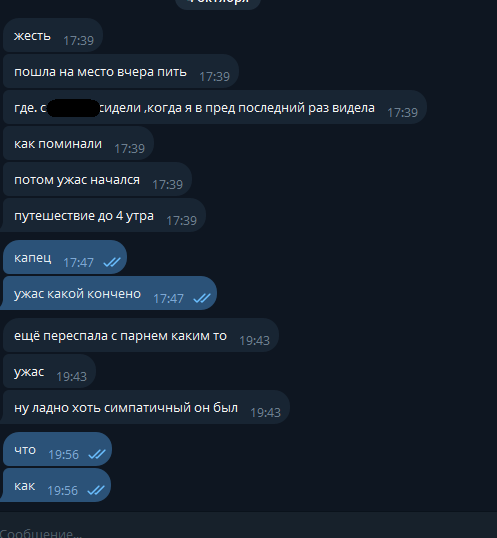Click the read checkmarks on 'капец' message
The height and width of the screenshot is (538, 497).
(112, 262)
